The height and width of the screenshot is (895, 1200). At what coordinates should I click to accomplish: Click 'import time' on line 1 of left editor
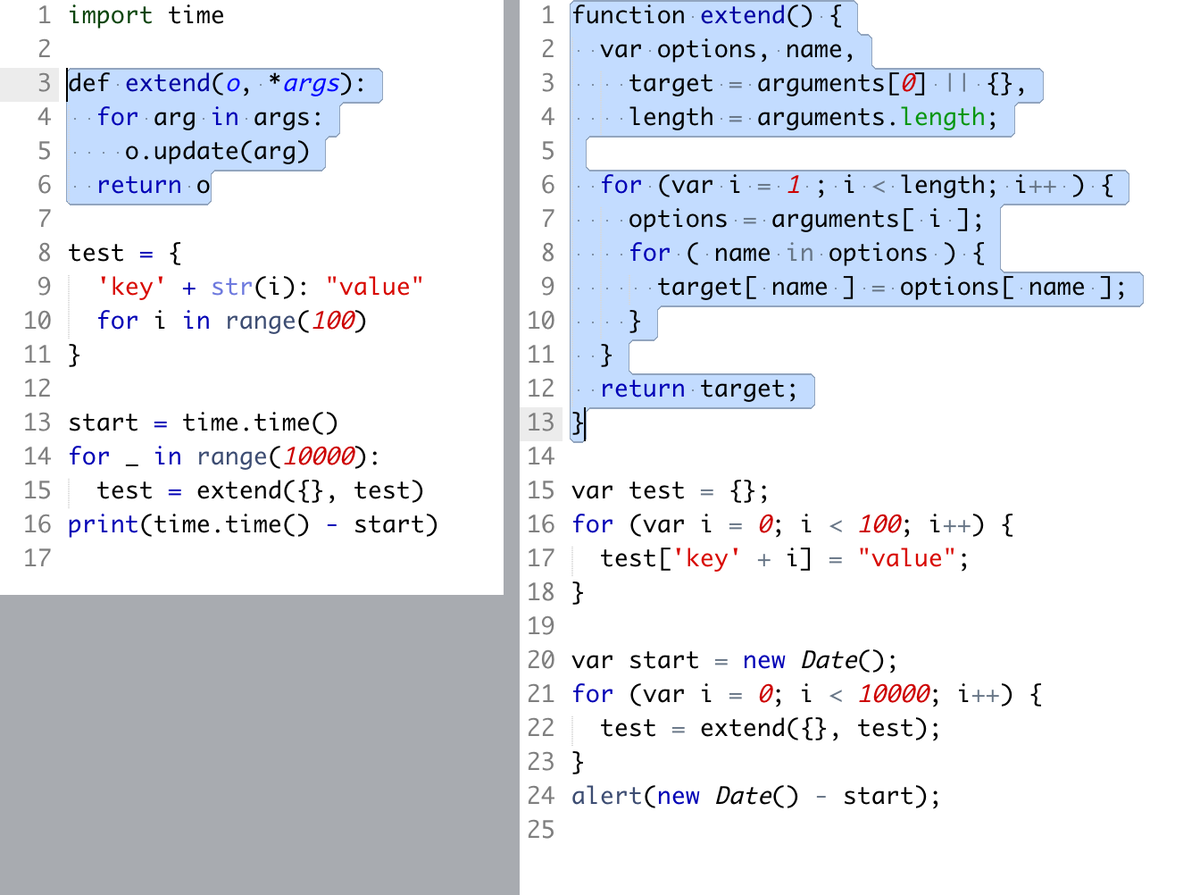click(x=146, y=15)
